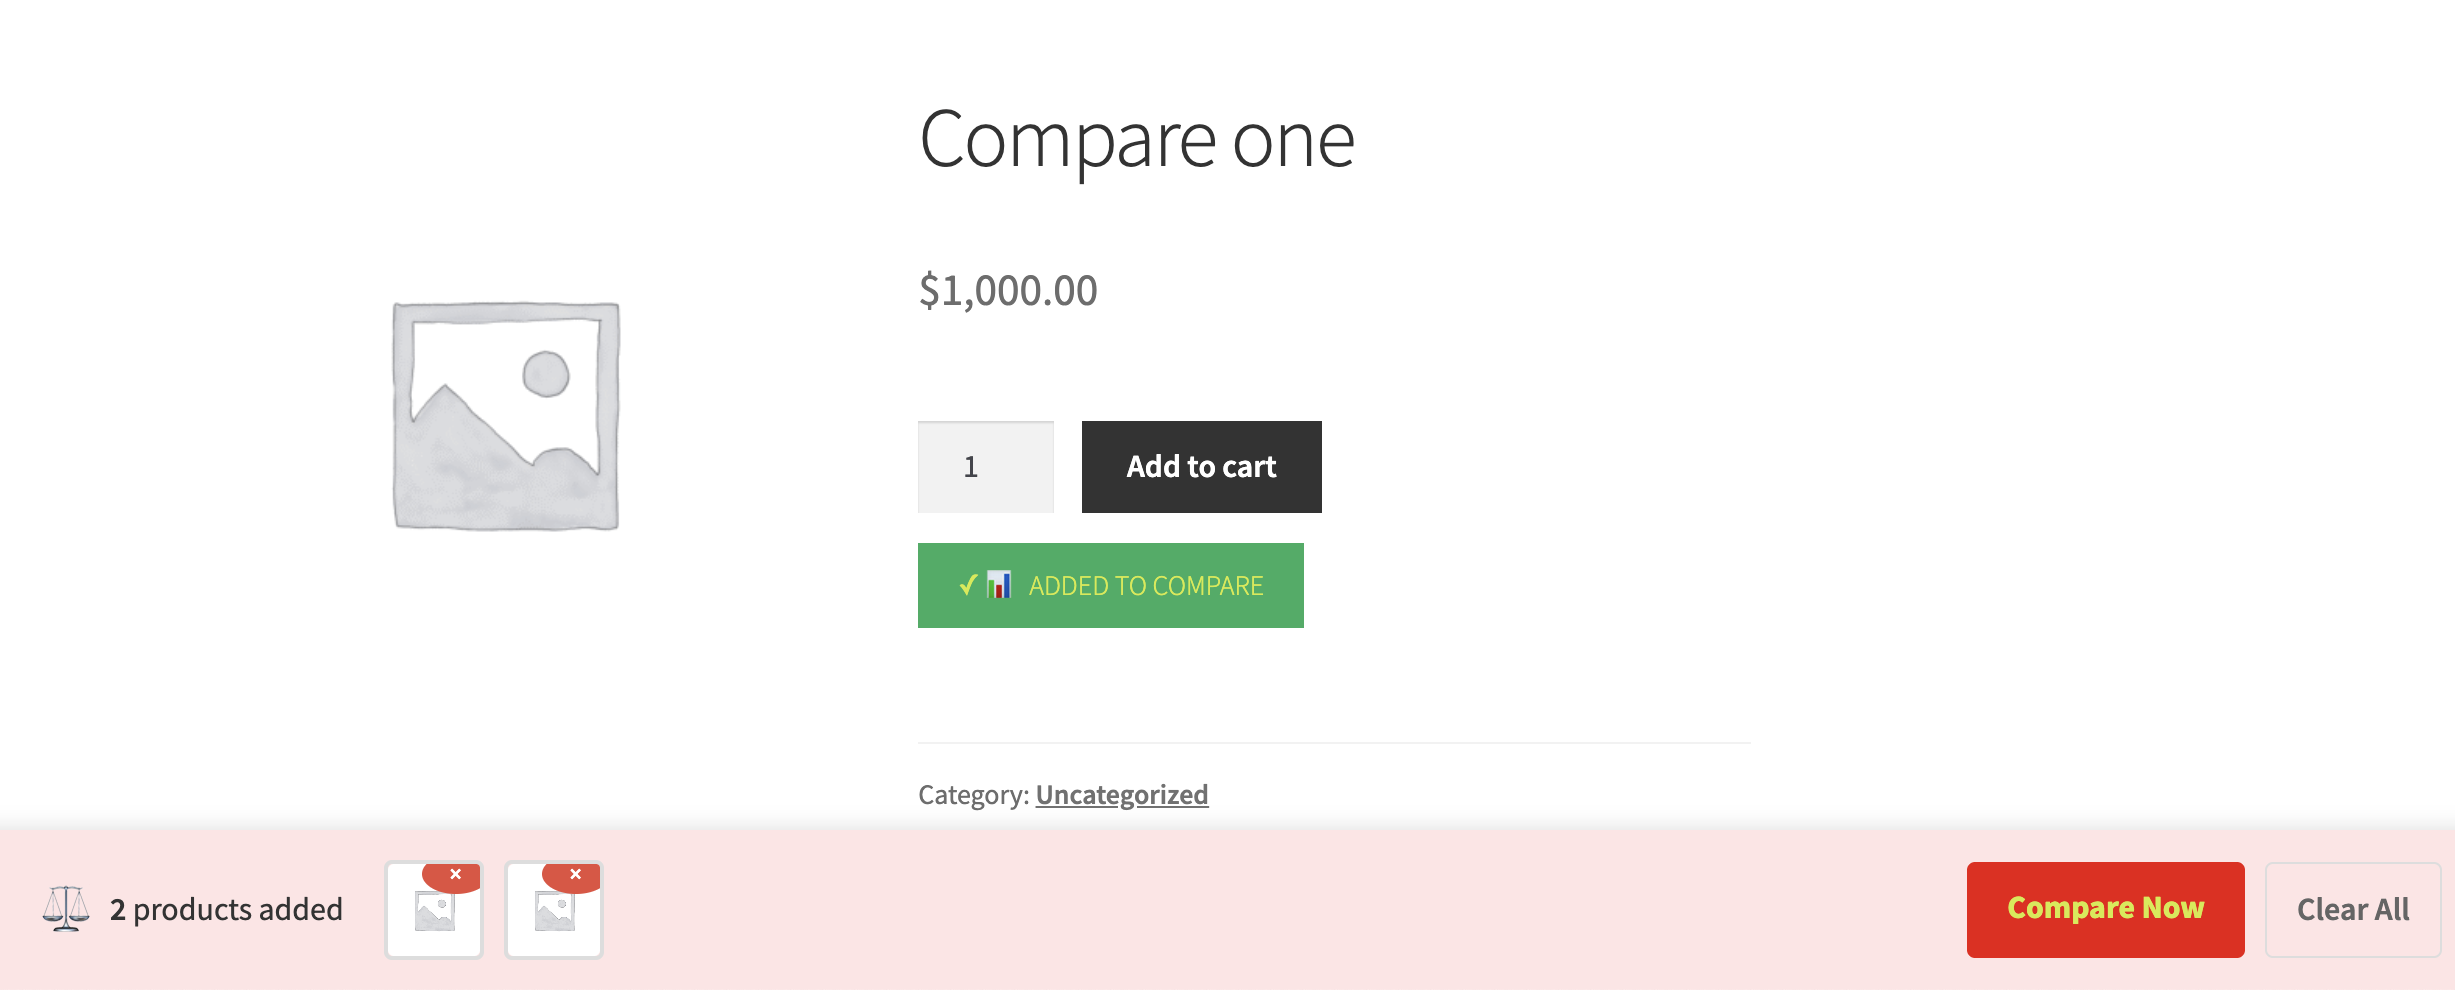The width and height of the screenshot is (2455, 990).
Task: Click the "Compare one" product title
Action: pos(1136,140)
